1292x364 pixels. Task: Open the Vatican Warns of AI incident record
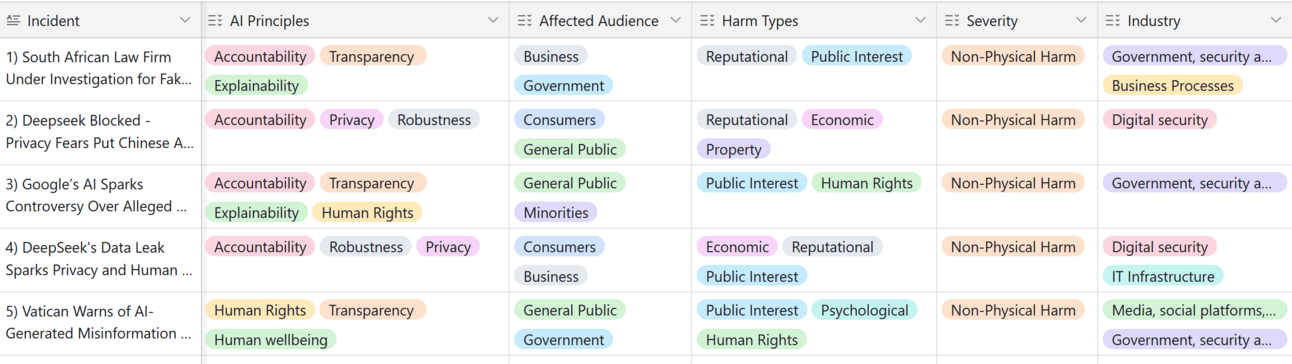(x=100, y=323)
